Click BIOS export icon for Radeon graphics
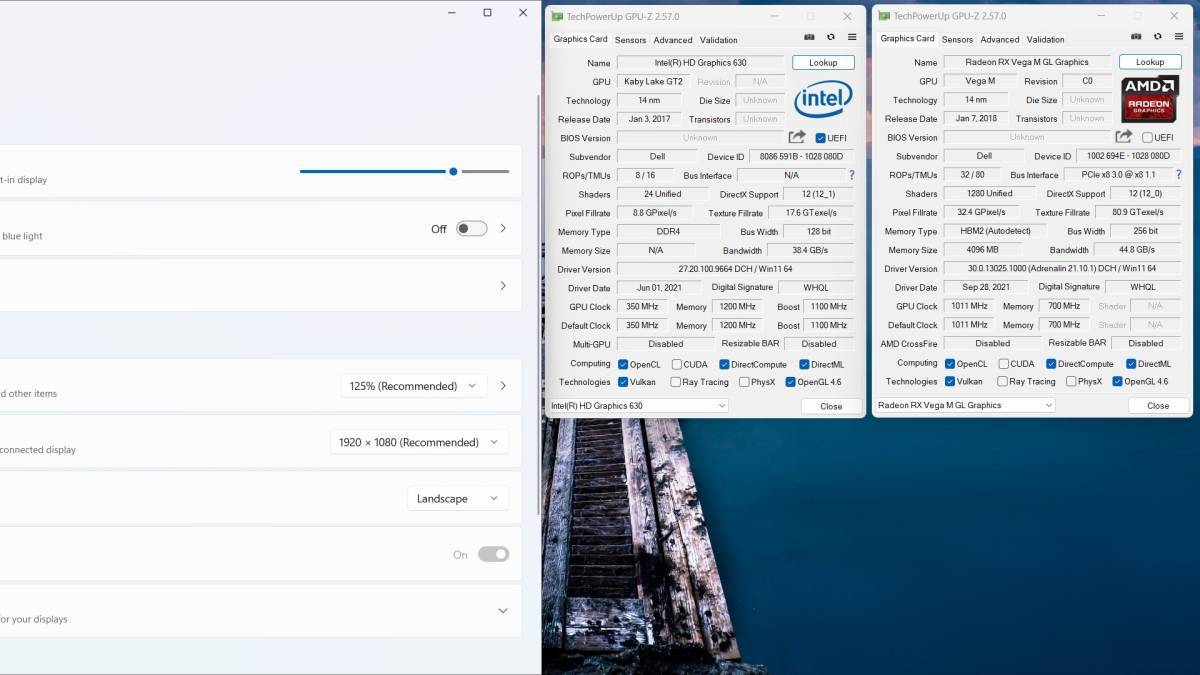 pos(1124,136)
